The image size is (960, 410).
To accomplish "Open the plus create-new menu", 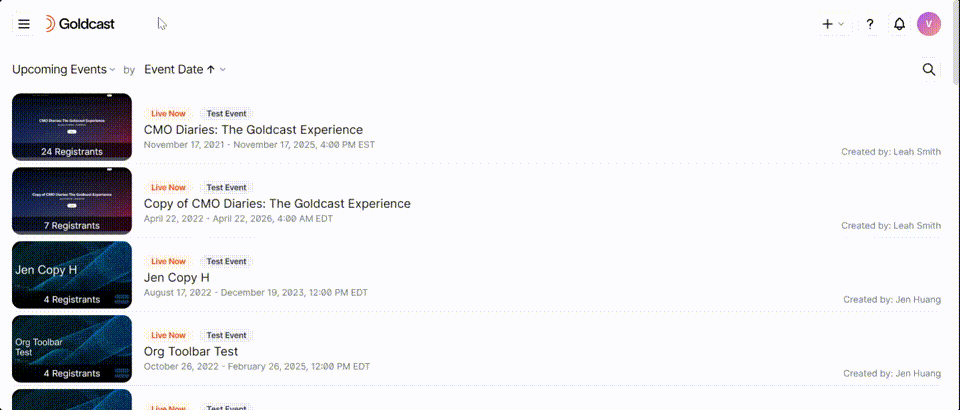I will [x=828, y=24].
